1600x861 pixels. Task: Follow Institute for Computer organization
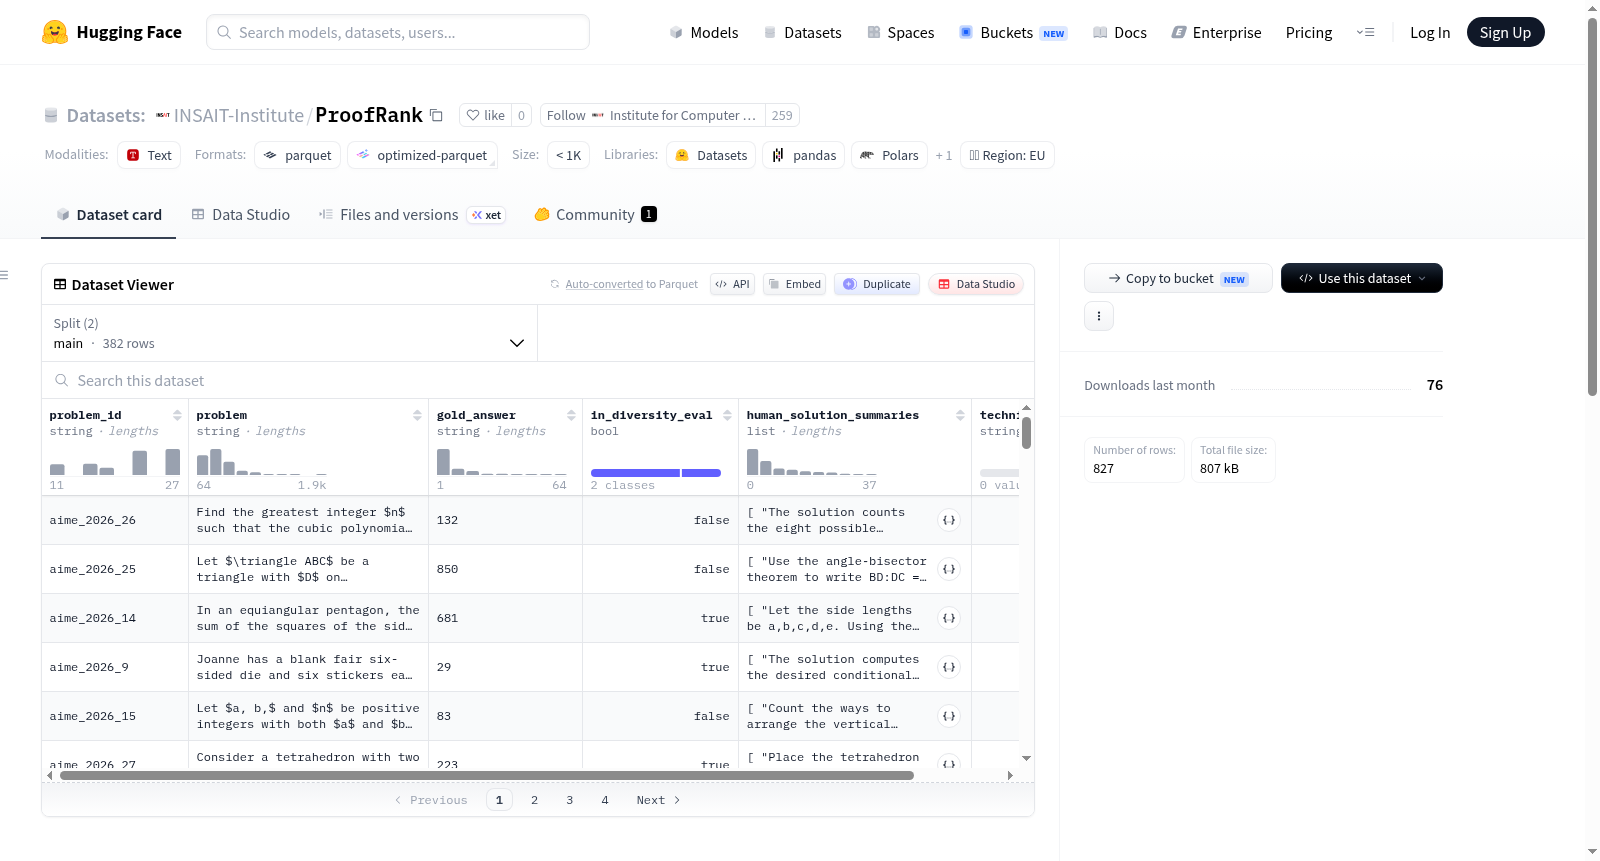pyautogui.click(x=653, y=115)
